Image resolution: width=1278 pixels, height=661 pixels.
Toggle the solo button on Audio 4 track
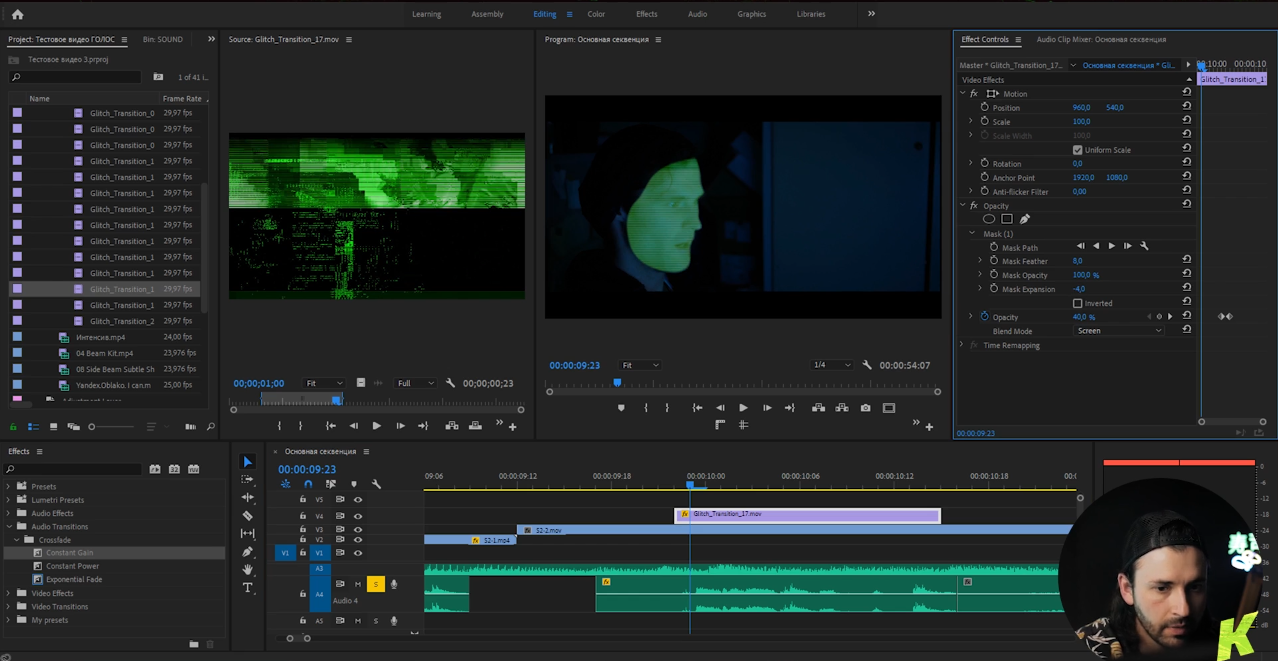[x=376, y=584]
